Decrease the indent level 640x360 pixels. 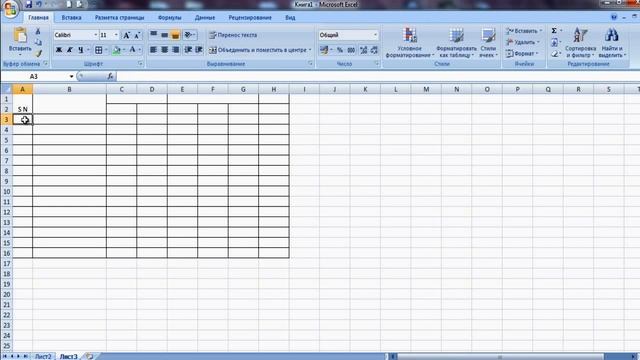tap(188, 50)
